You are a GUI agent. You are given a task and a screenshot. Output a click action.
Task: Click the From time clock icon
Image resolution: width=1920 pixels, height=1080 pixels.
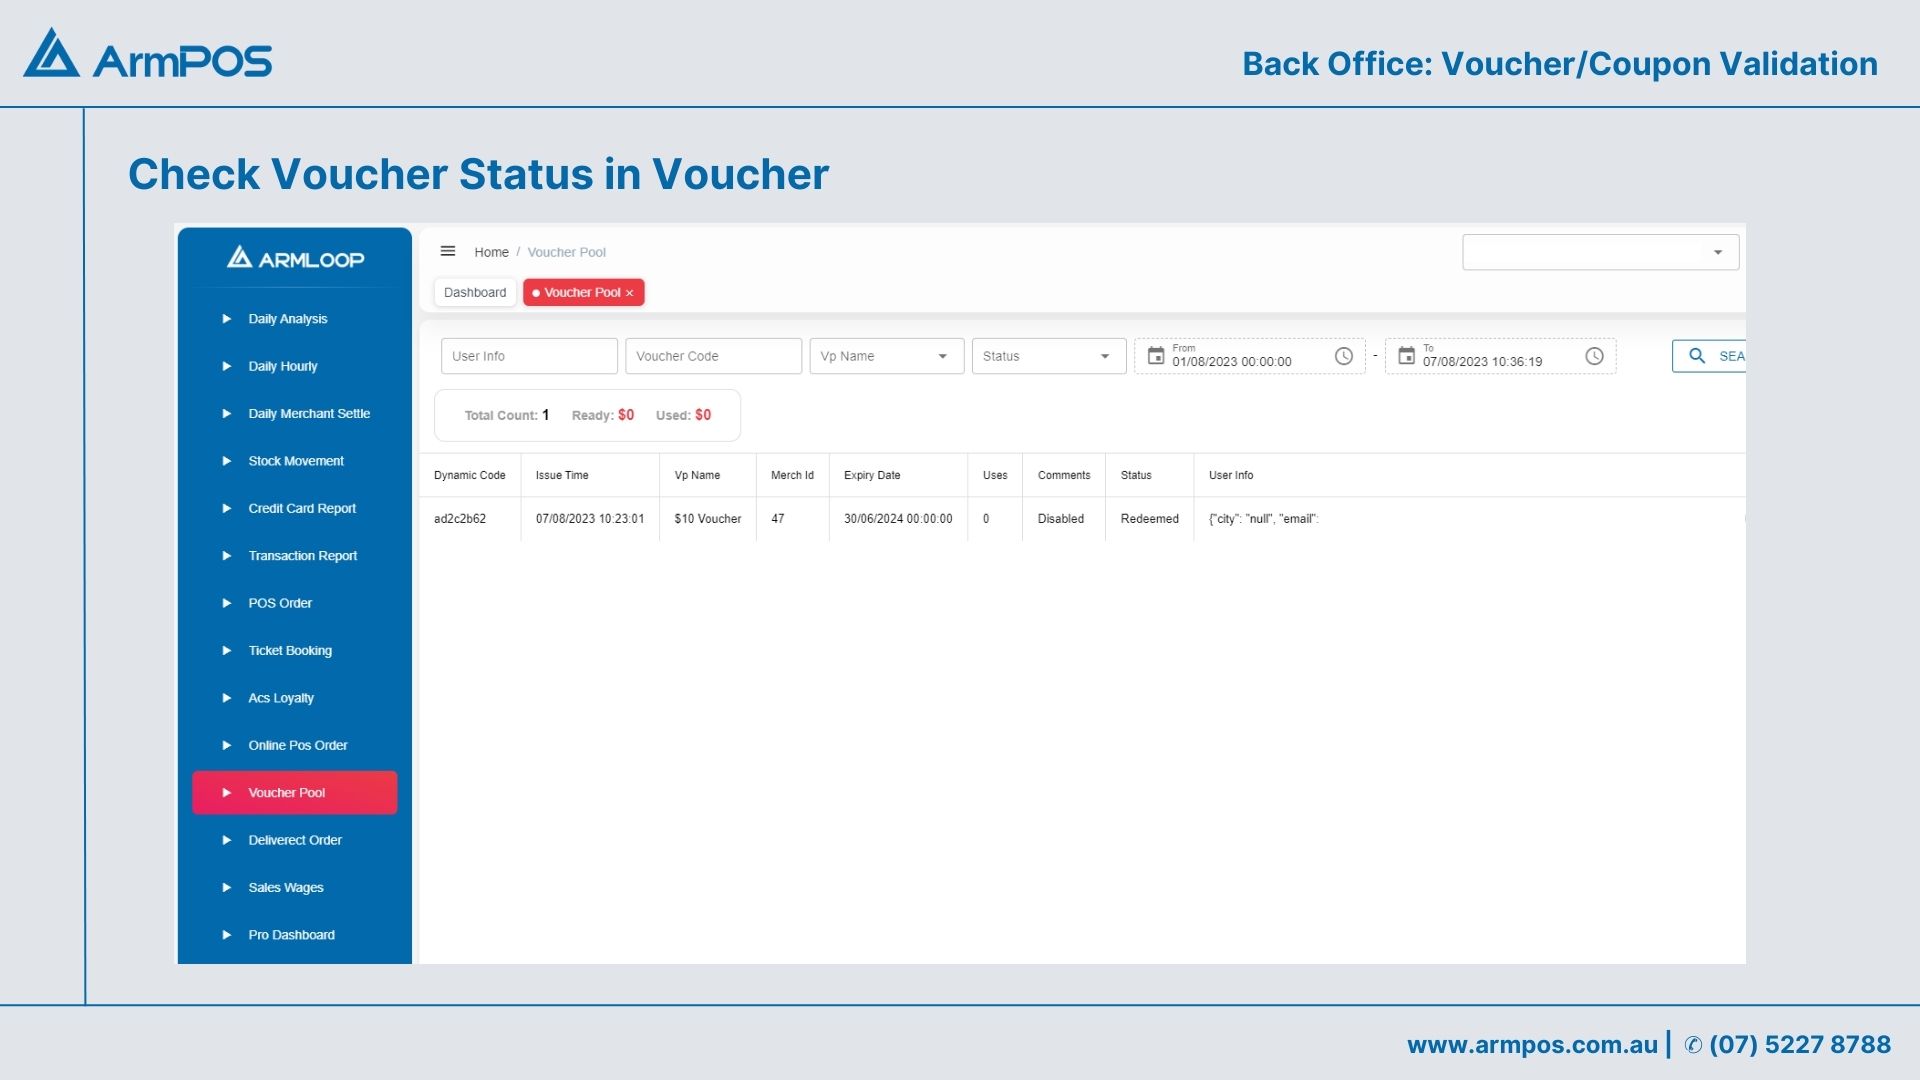tap(1344, 356)
